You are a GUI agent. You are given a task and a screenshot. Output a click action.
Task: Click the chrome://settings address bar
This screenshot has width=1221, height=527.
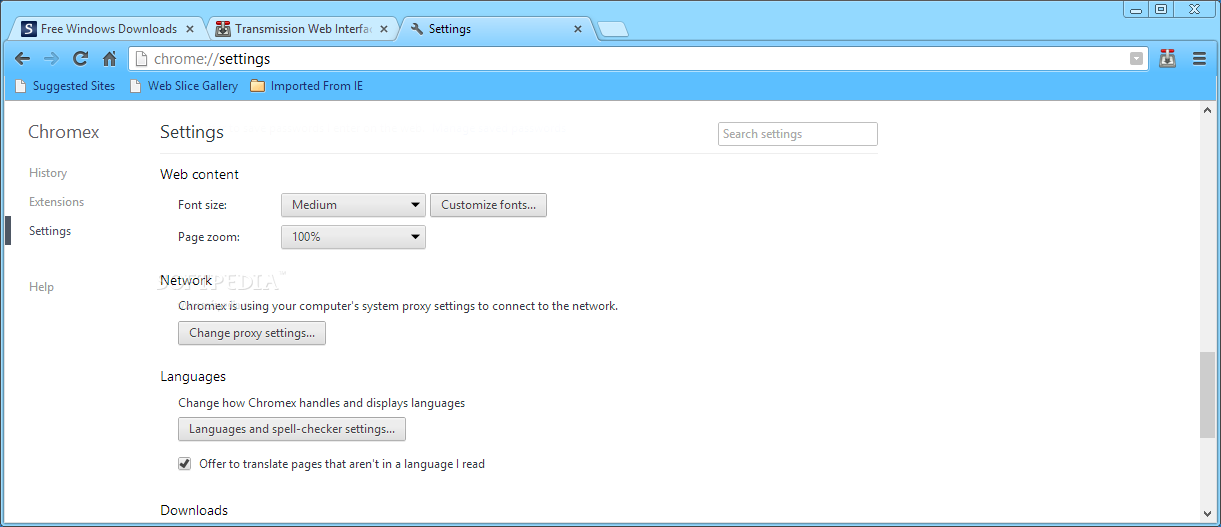pyautogui.click(x=640, y=59)
